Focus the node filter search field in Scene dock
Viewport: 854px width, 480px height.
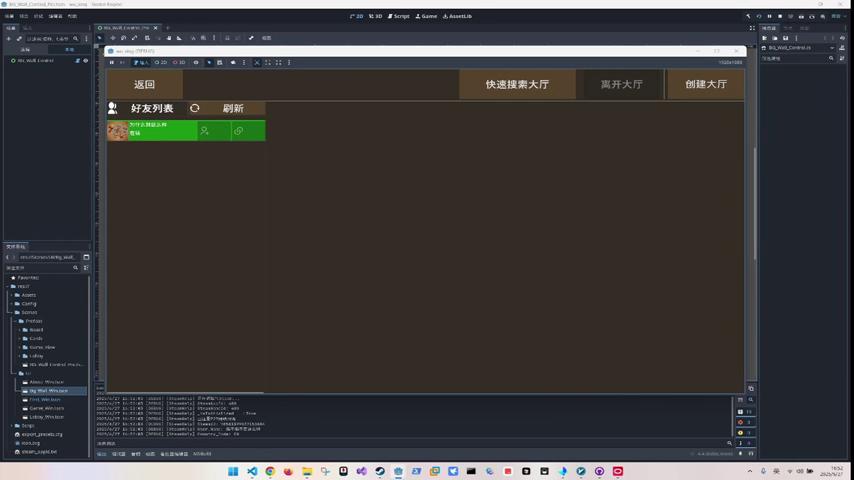coord(52,39)
